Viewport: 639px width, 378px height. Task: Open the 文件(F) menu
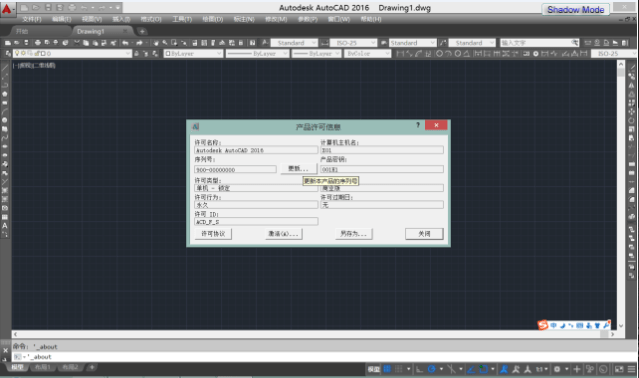pyautogui.click(x=32, y=19)
